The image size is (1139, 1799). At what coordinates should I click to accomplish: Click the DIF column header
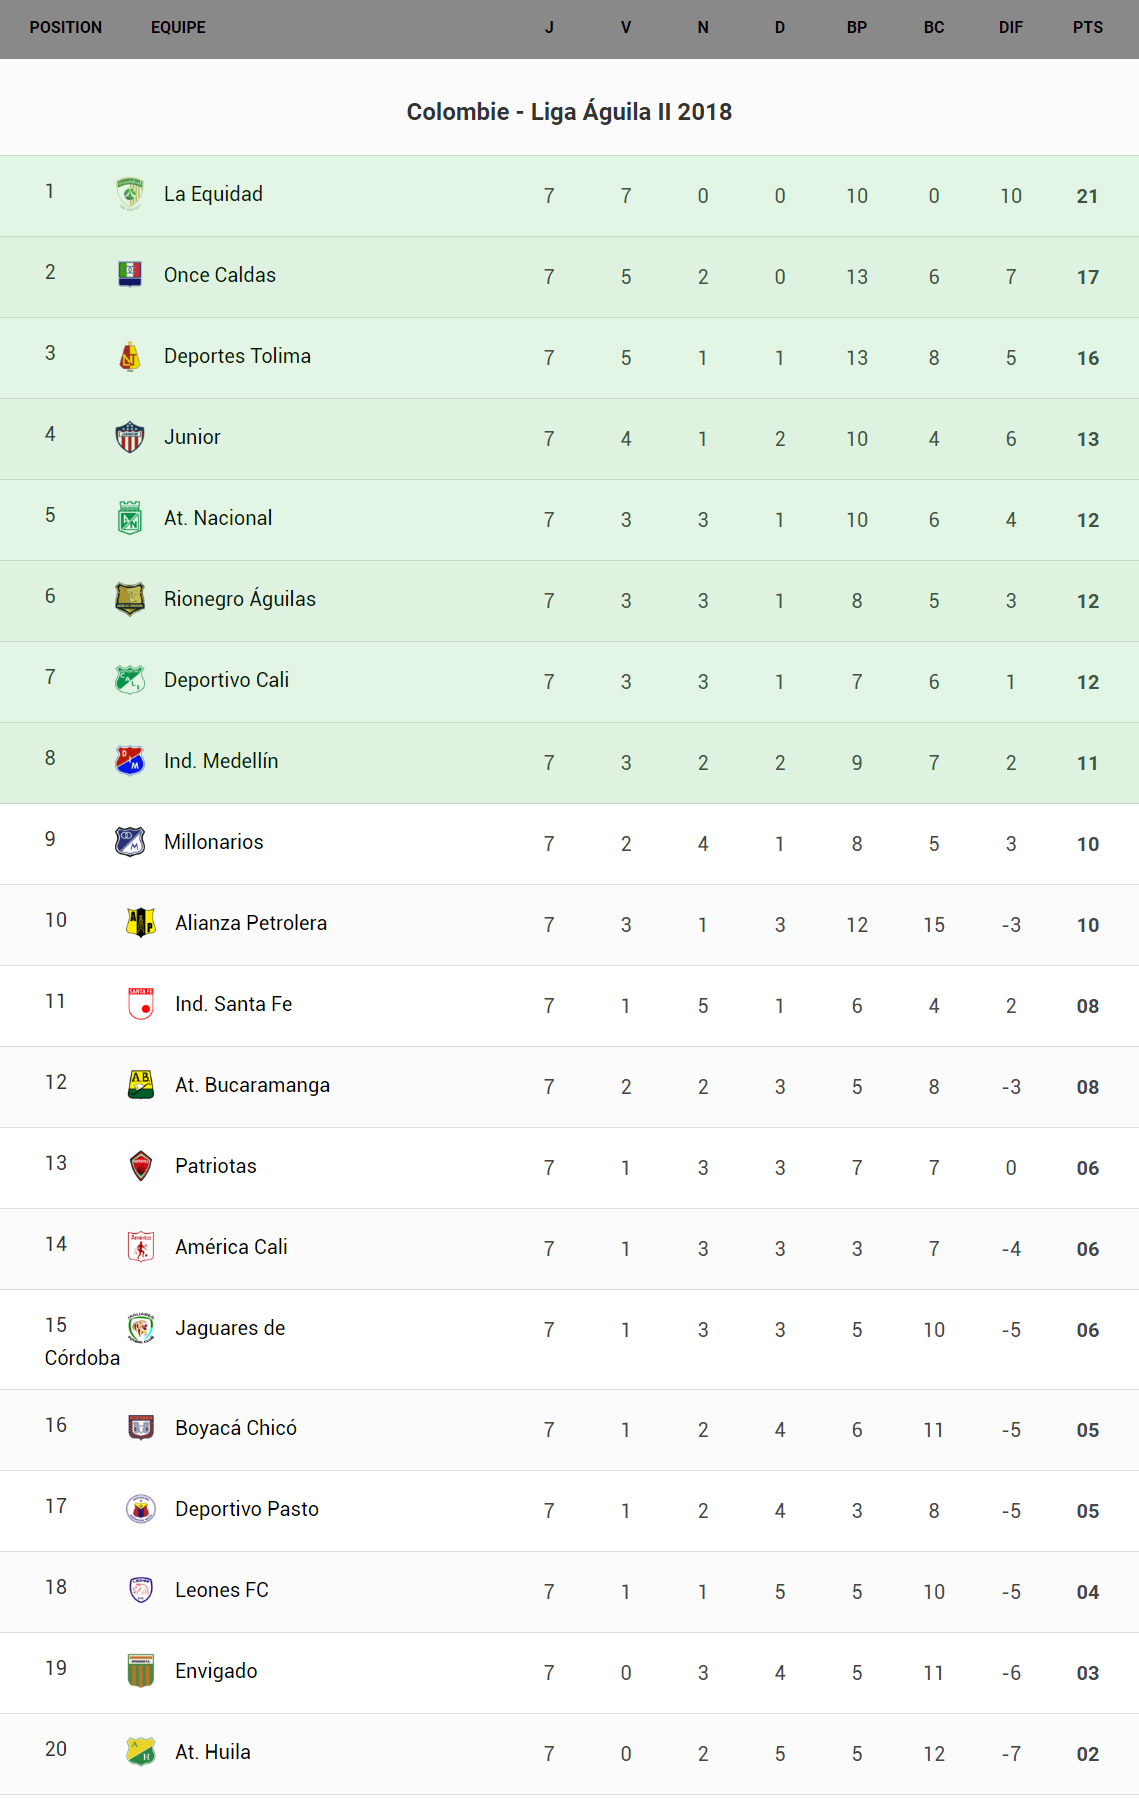pos(1010,28)
